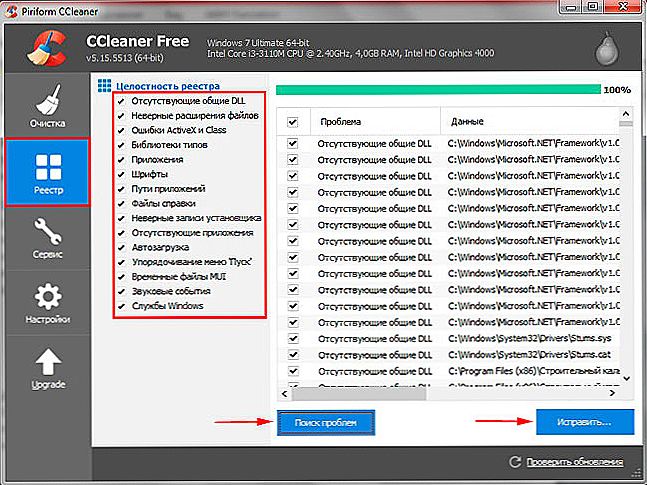Toggle Упорядочивание меню 'Пуск' option
The width and height of the screenshot is (647, 485).
121,263
